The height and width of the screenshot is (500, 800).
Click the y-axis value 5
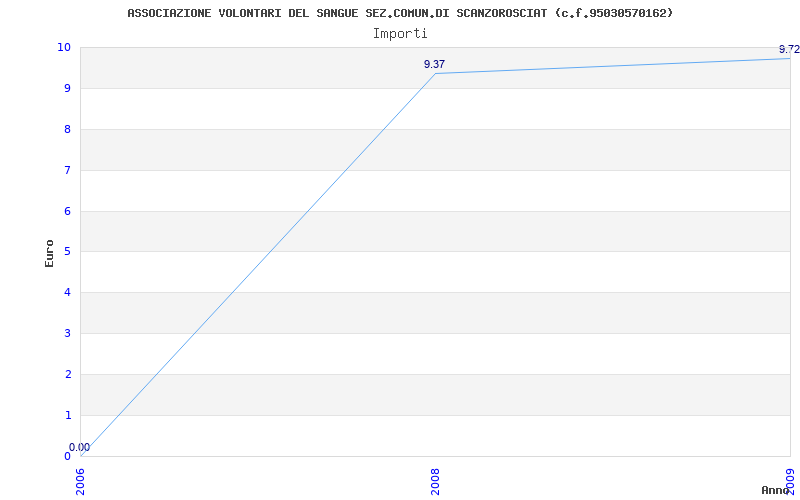(67, 252)
